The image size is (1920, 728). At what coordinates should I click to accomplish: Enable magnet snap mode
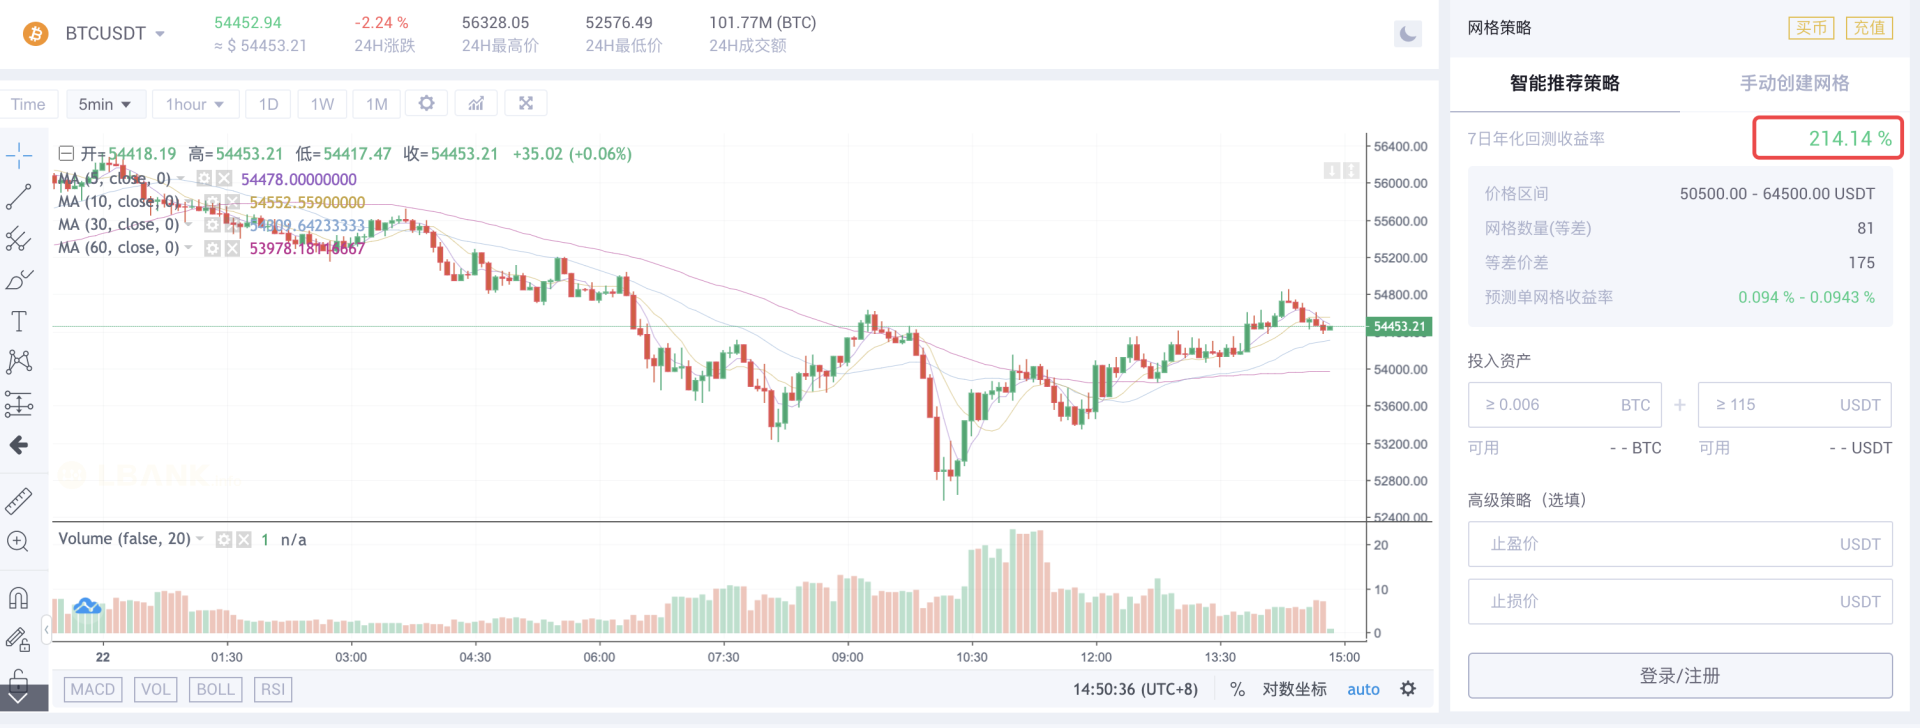[x=19, y=597]
